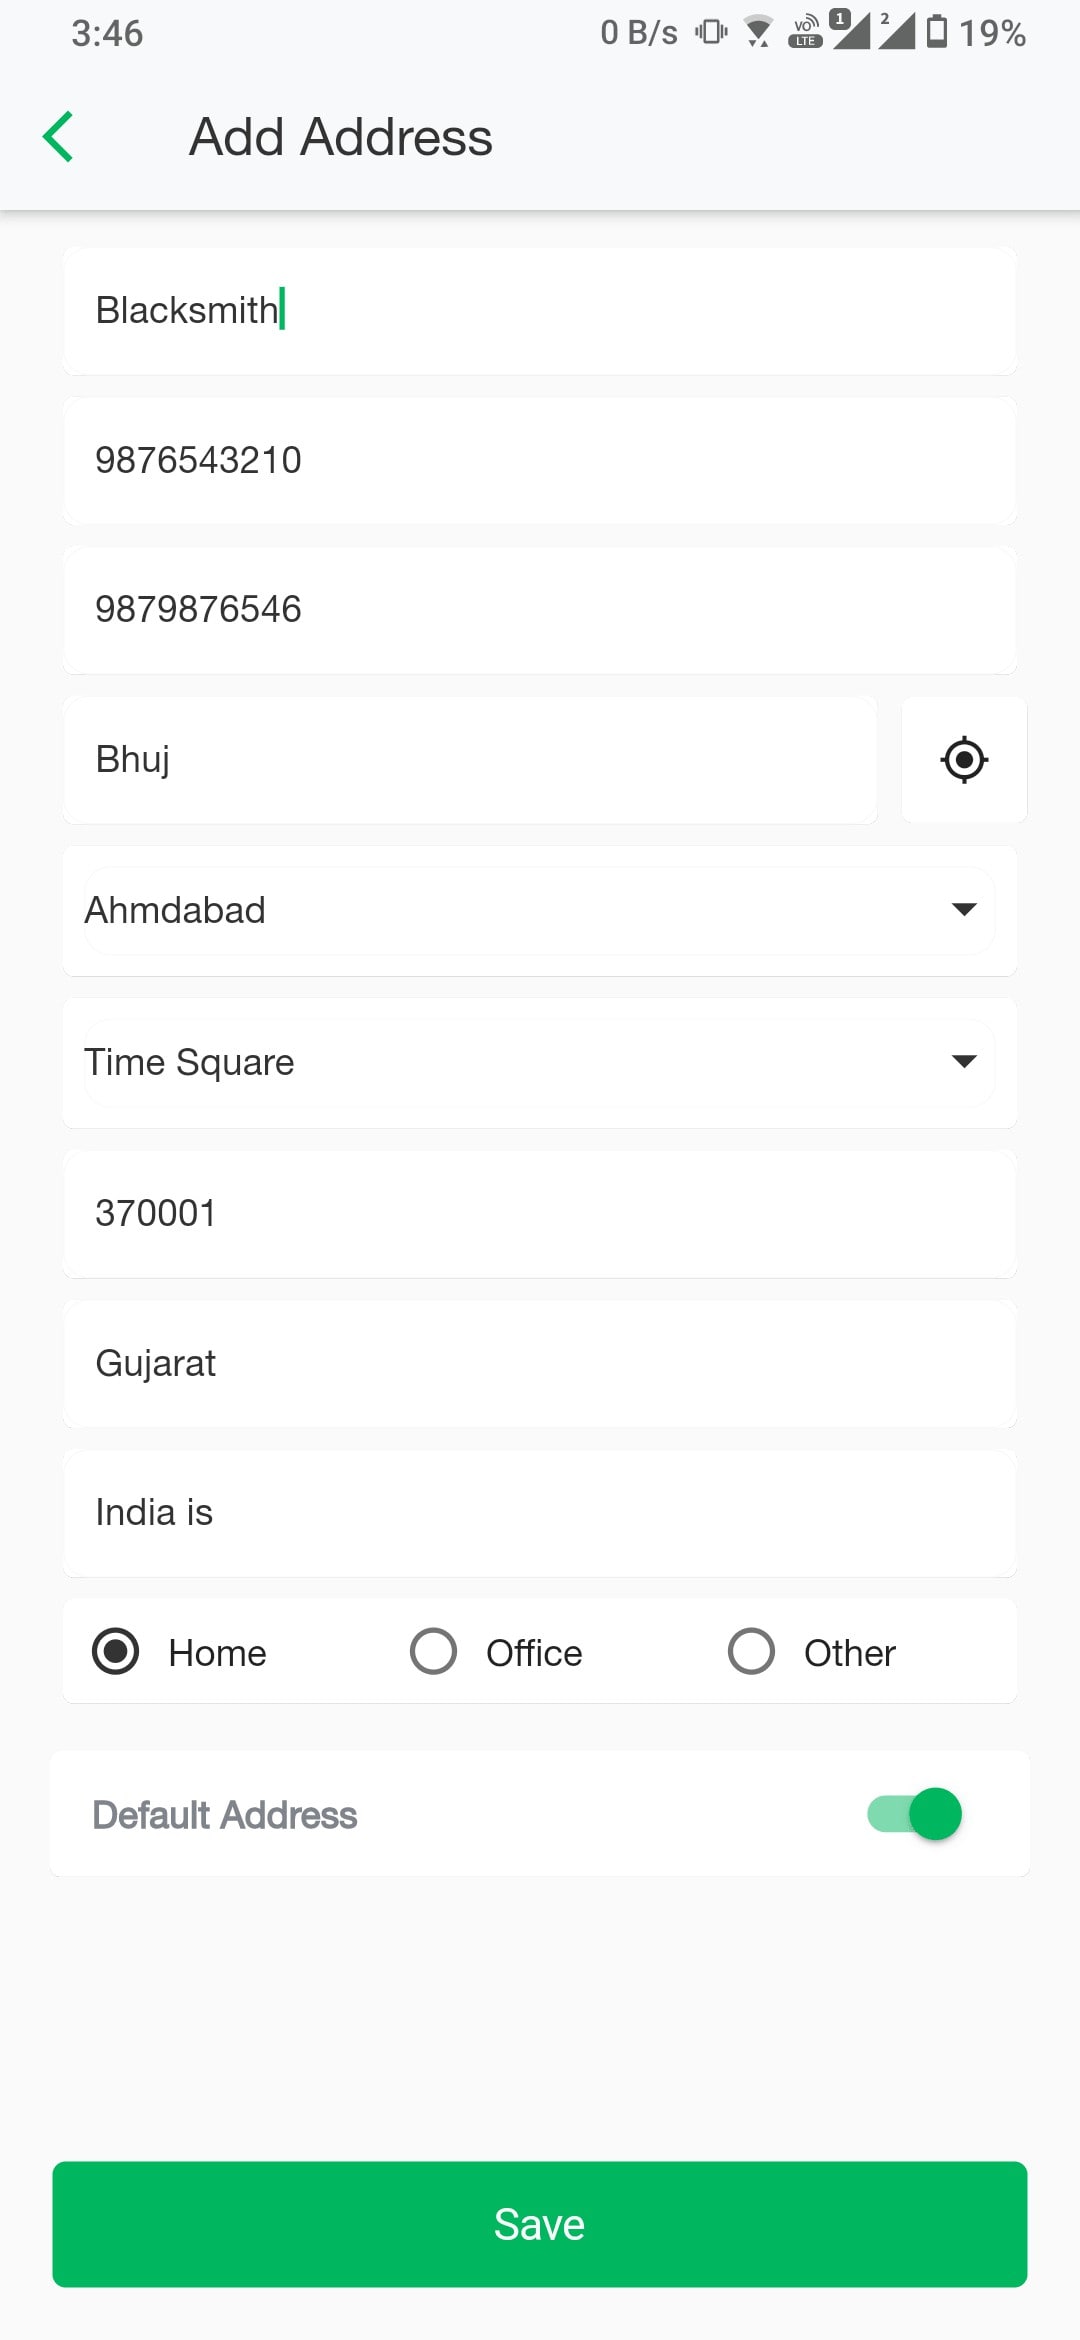Open the Ahmdabad city dropdown
The height and width of the screenshot is (2340, 1080).
(540, 910)
